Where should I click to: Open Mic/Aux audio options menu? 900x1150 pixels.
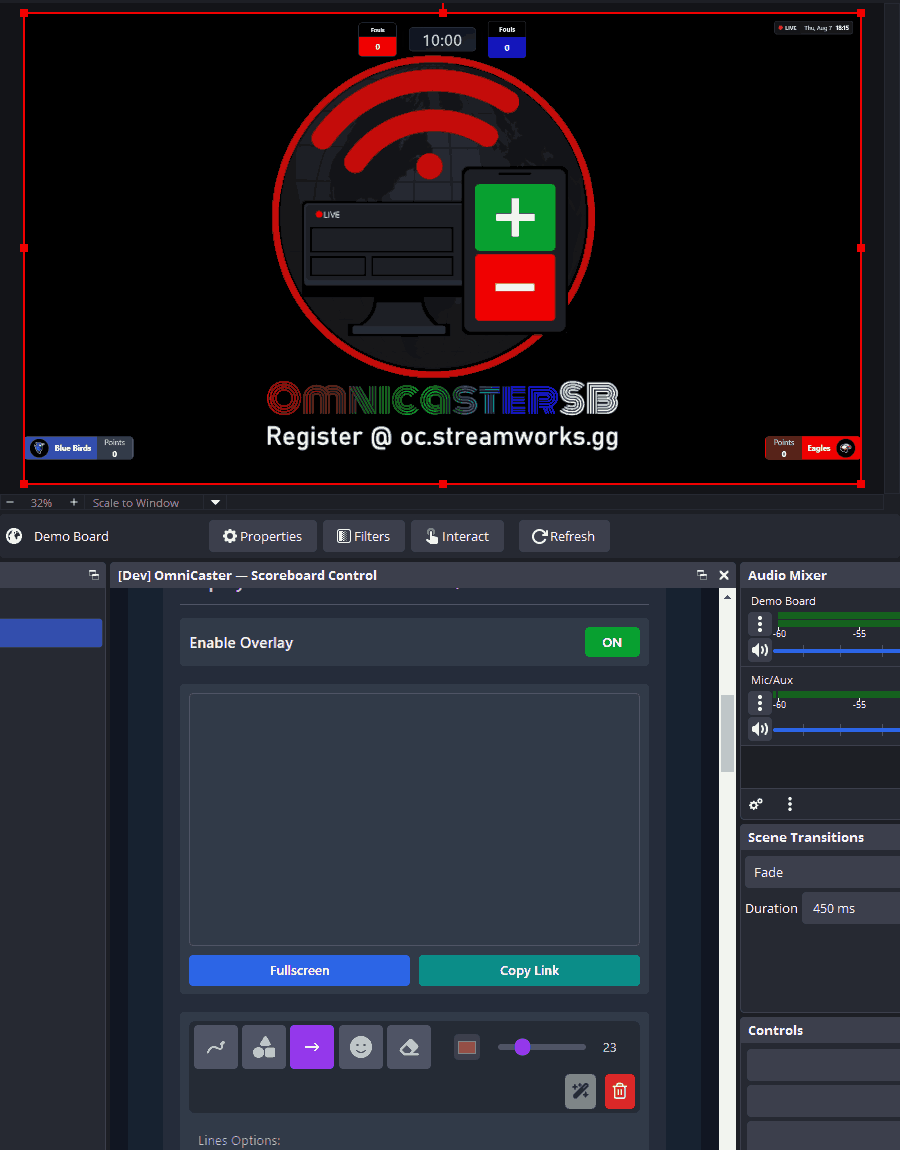[x=759, y=703]
